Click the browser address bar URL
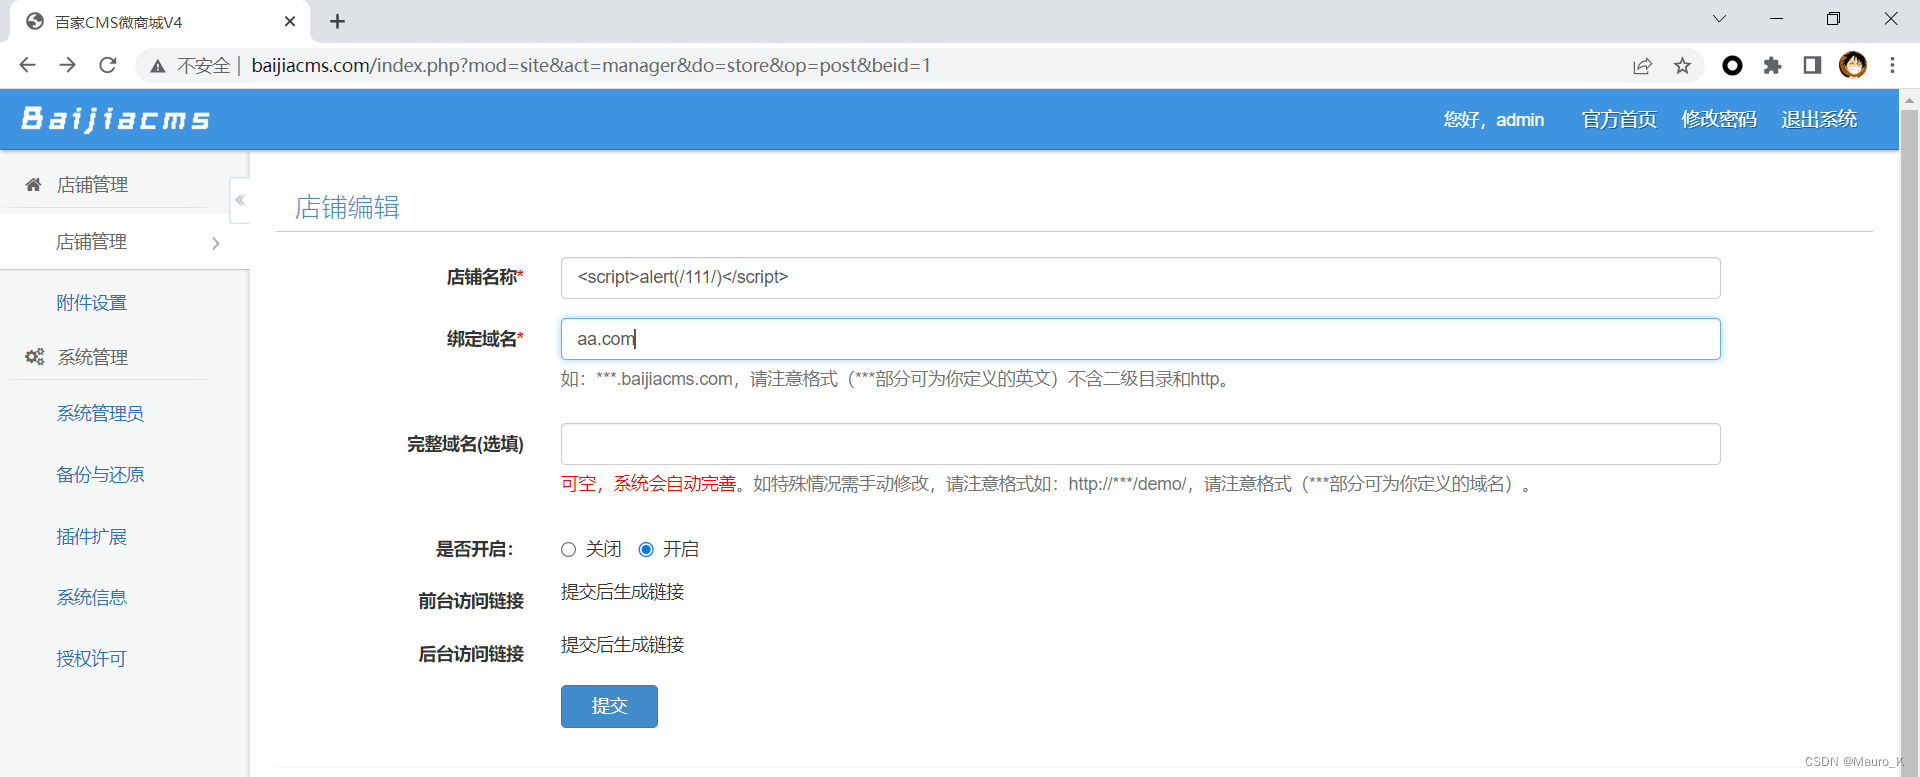This screenshot has height=777, width=1920. 591,66
